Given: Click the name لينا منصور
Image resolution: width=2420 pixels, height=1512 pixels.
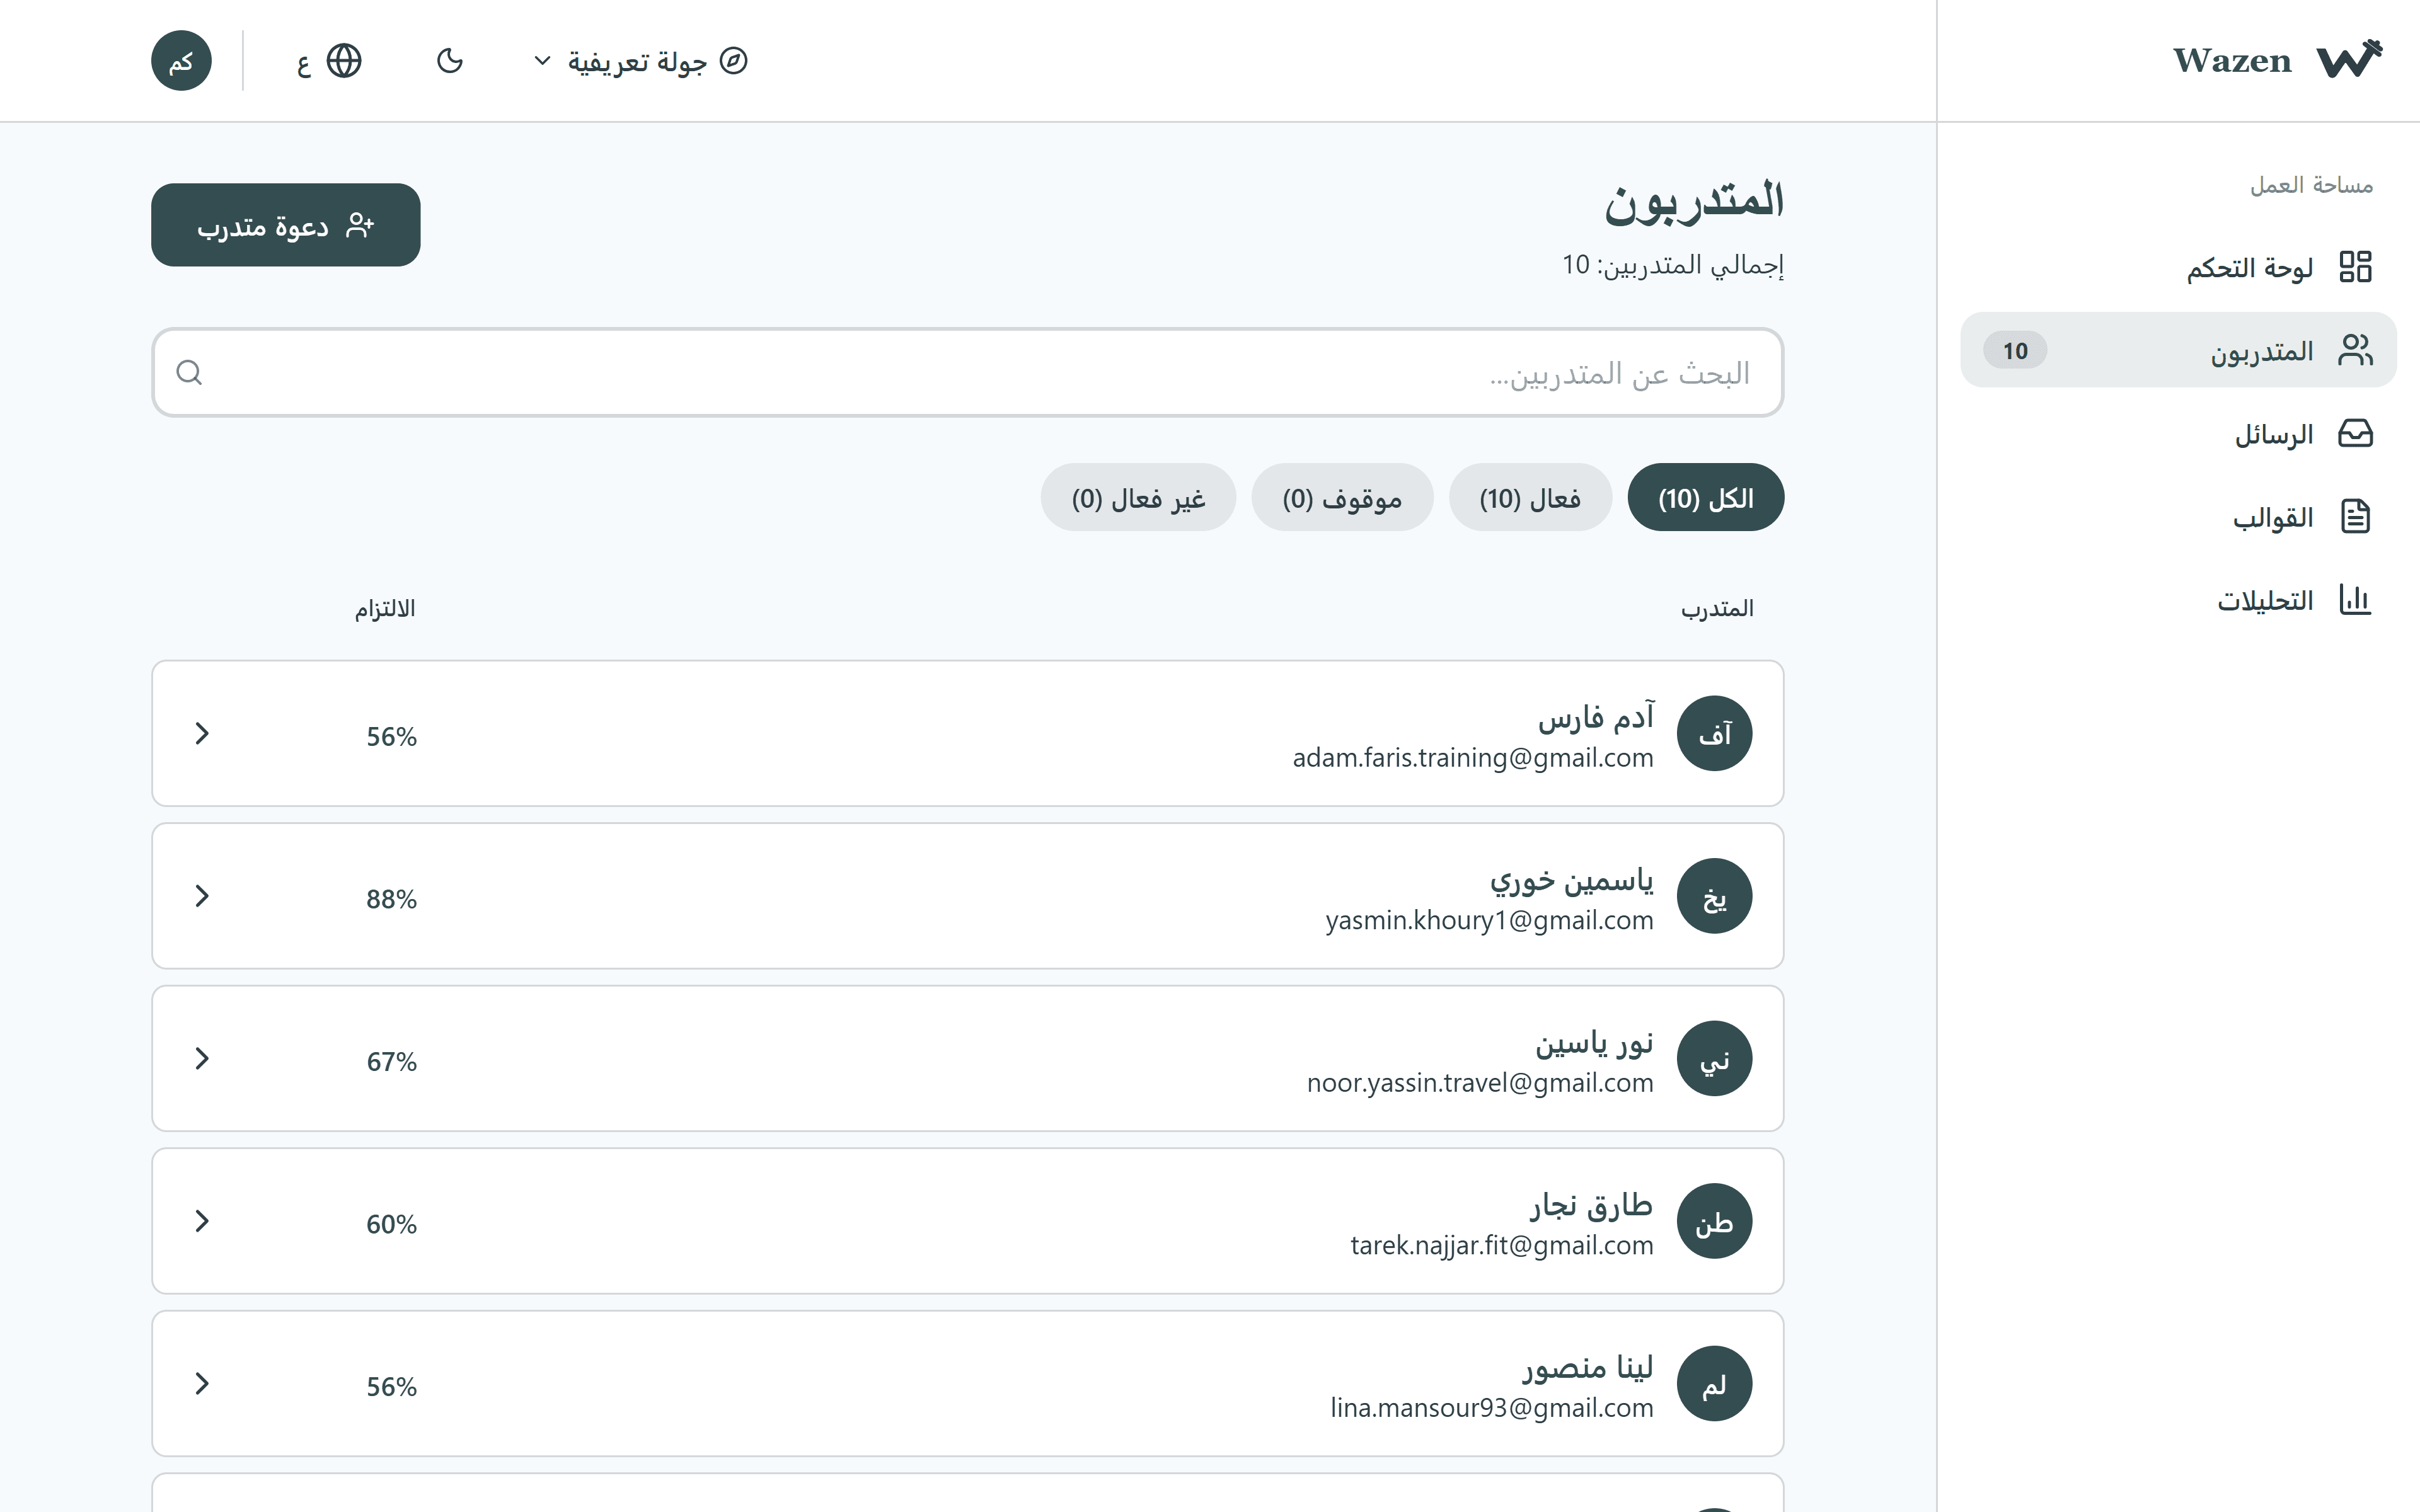Looking at the screenshot, I should click(x=1588, y=1368).
